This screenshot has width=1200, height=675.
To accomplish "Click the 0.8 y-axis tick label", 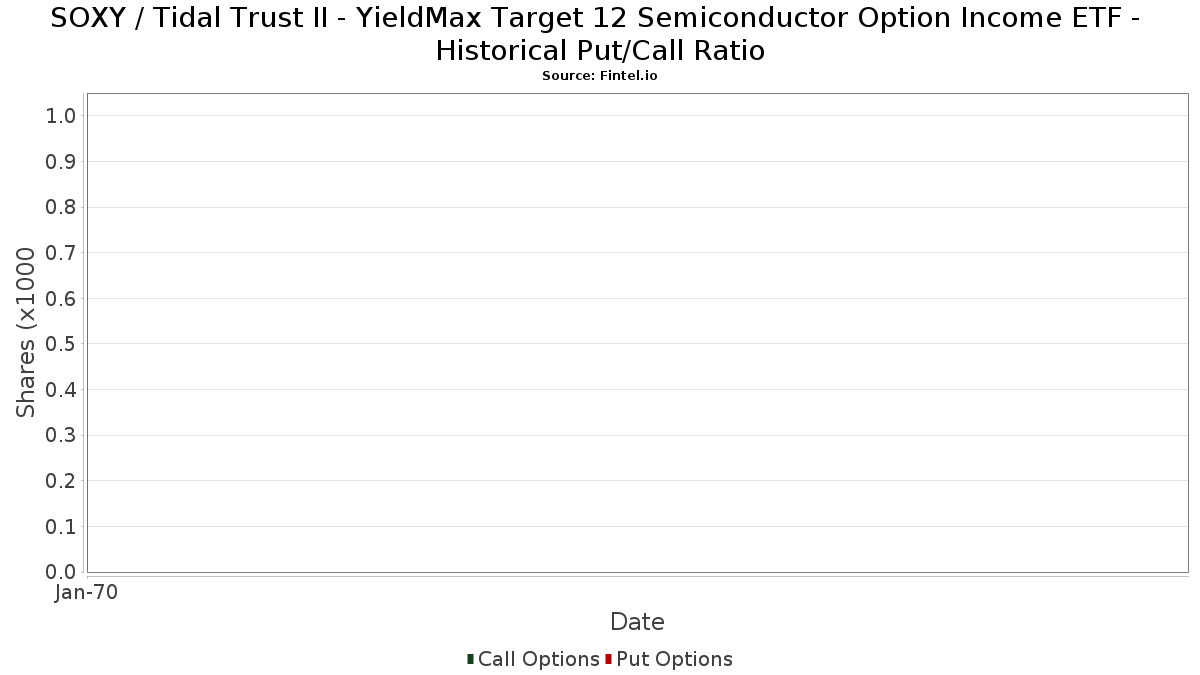I will [61, 207].
